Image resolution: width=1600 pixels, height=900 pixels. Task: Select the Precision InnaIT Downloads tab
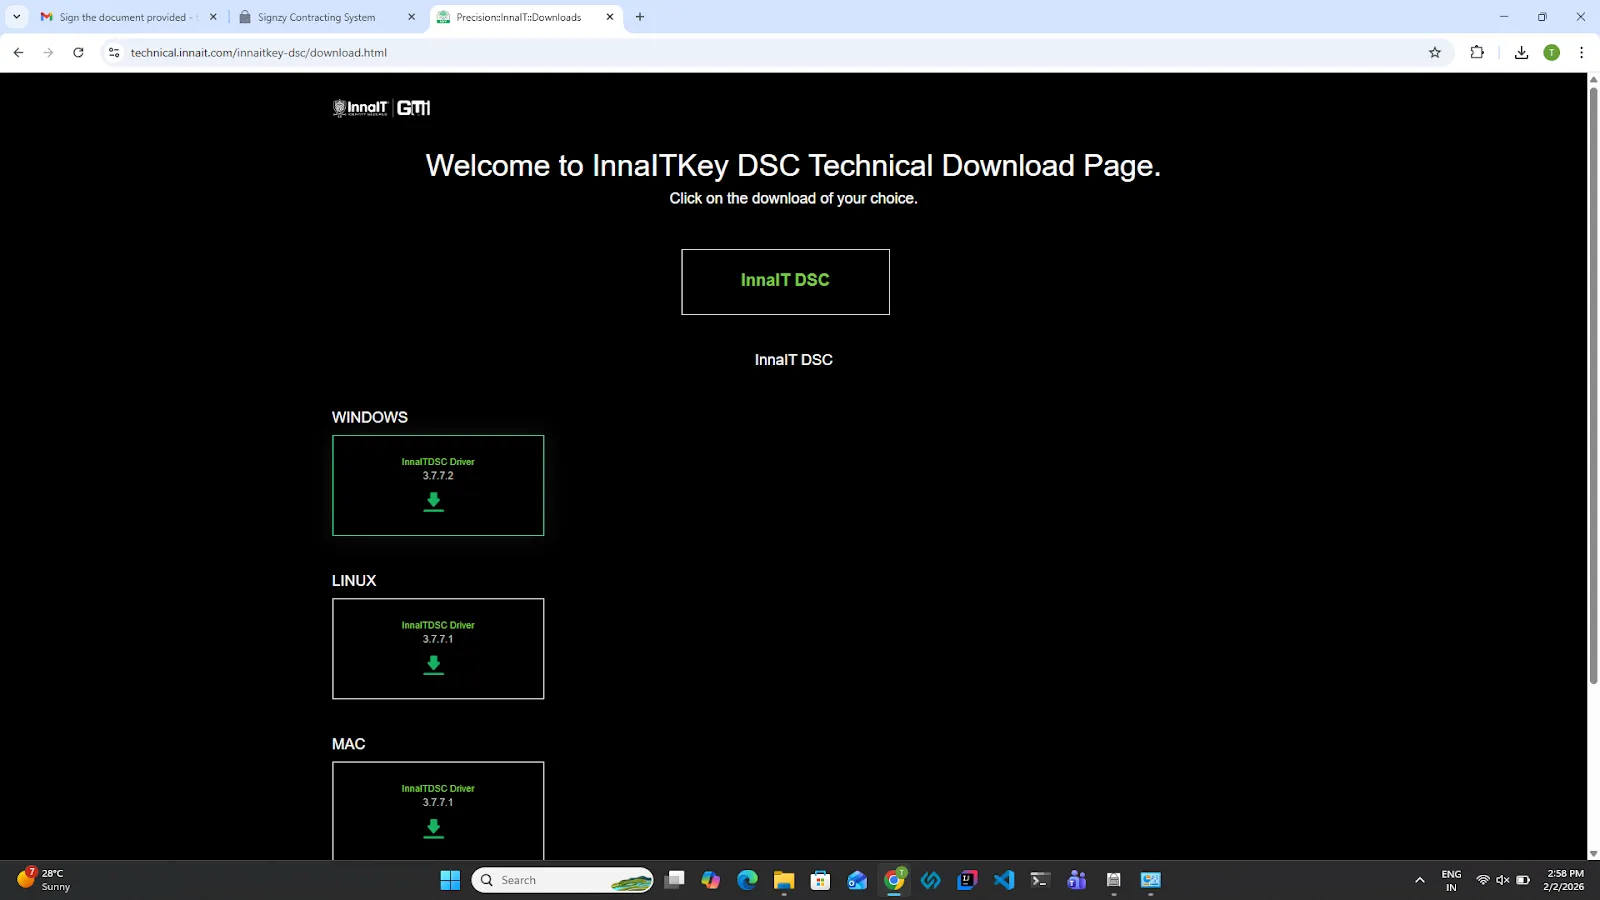pos(518,17)
